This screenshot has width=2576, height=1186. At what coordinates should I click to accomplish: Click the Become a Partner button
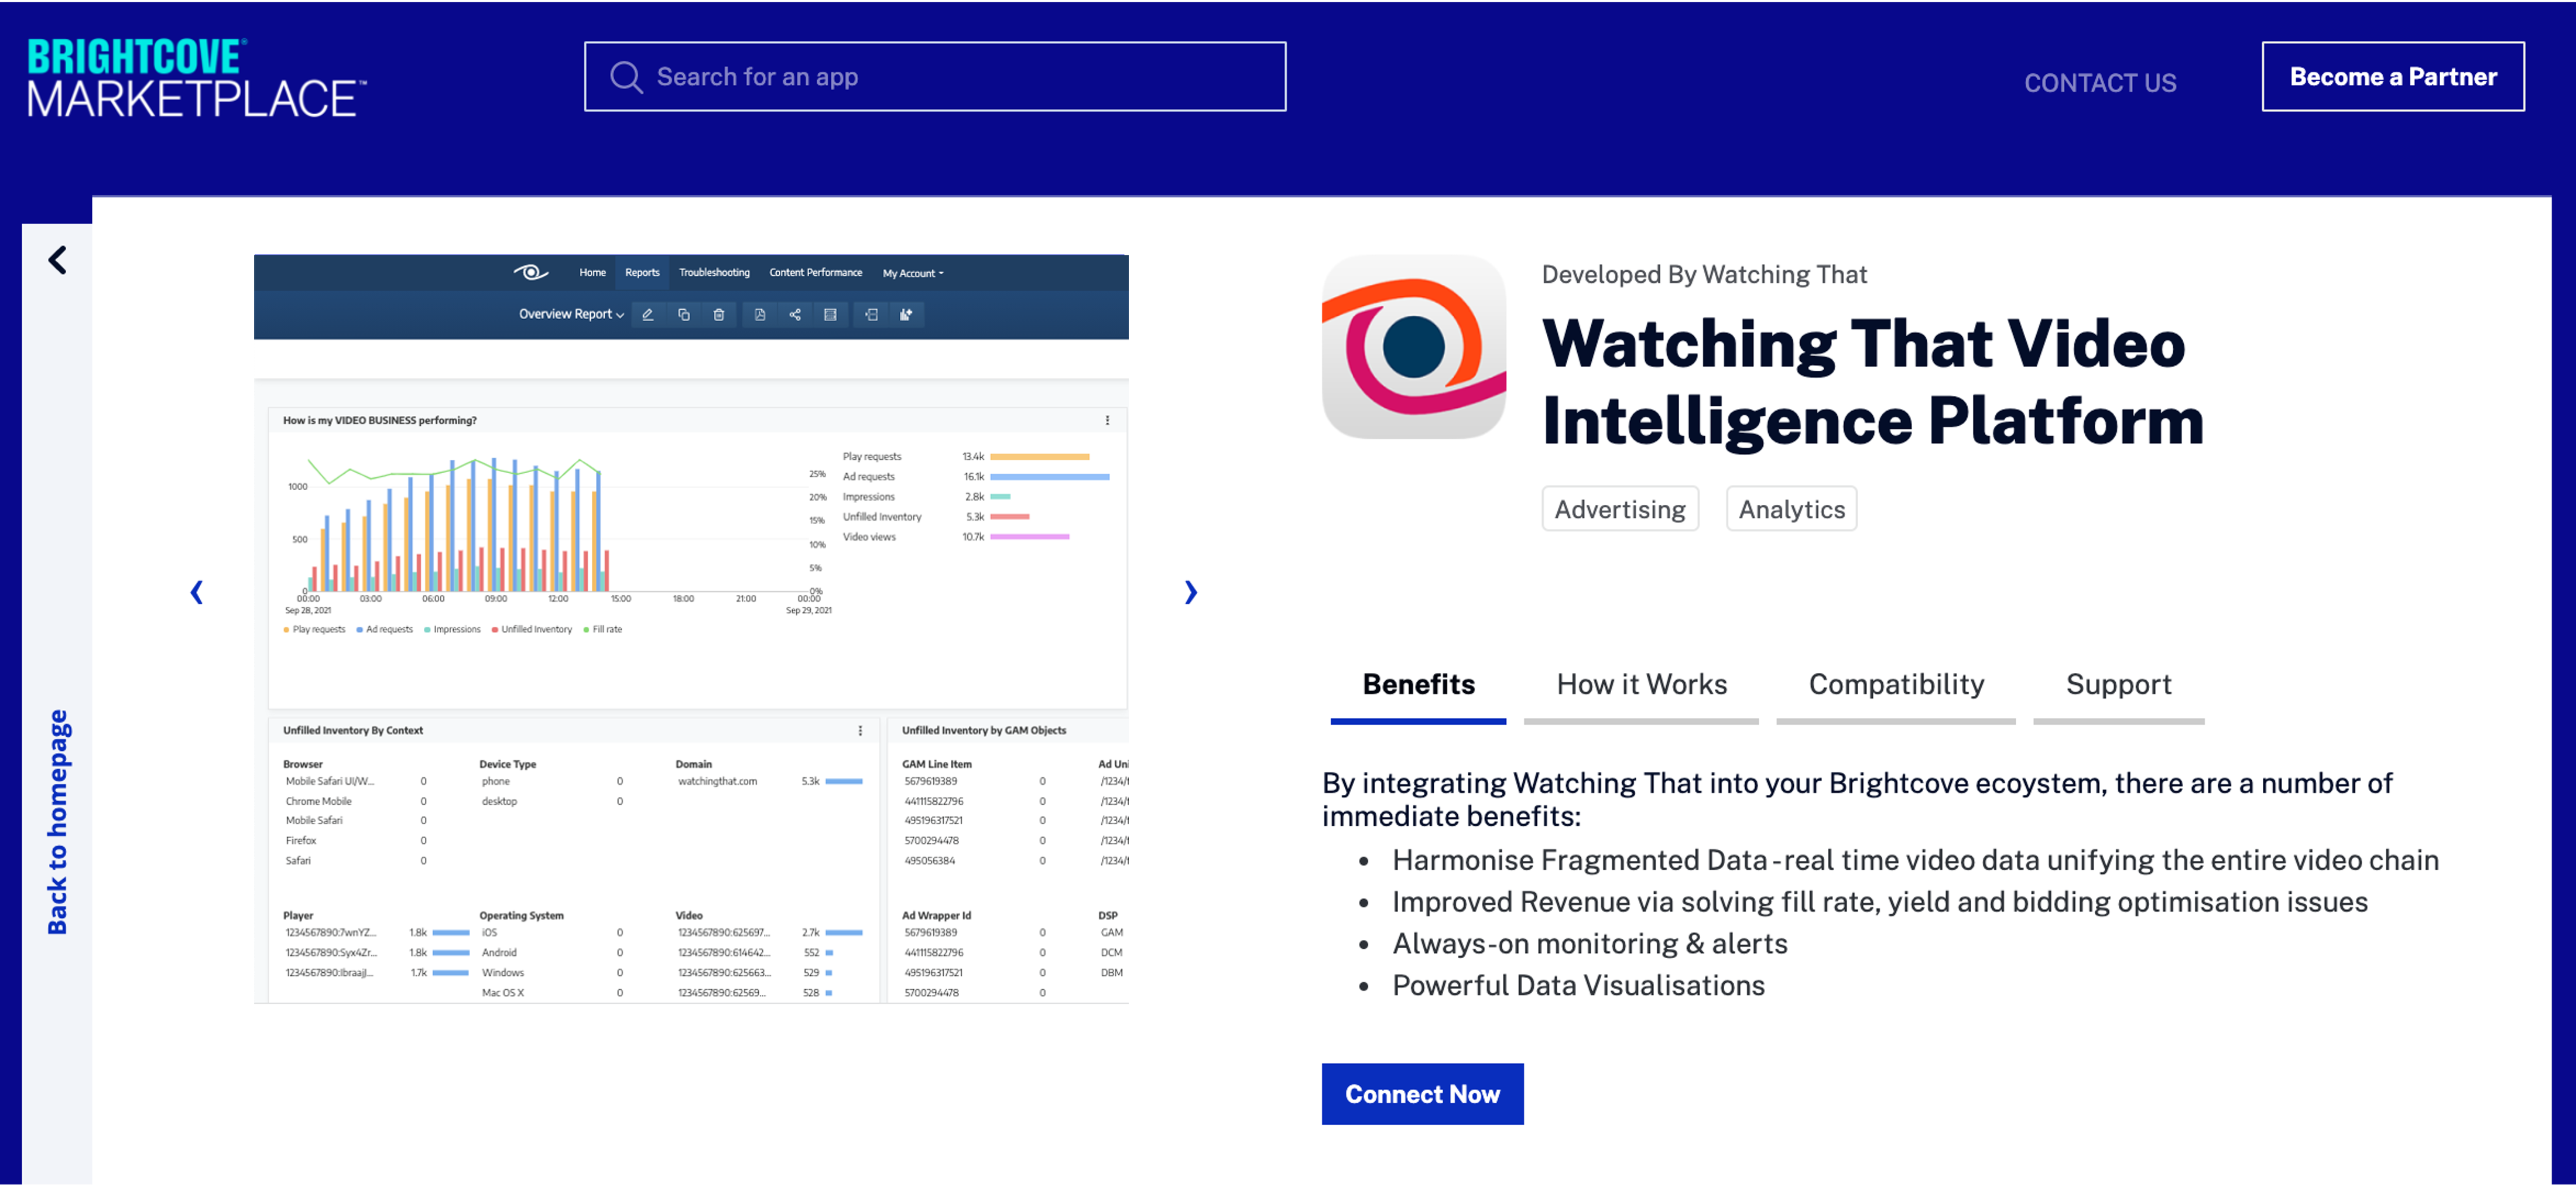[2393, 77]
